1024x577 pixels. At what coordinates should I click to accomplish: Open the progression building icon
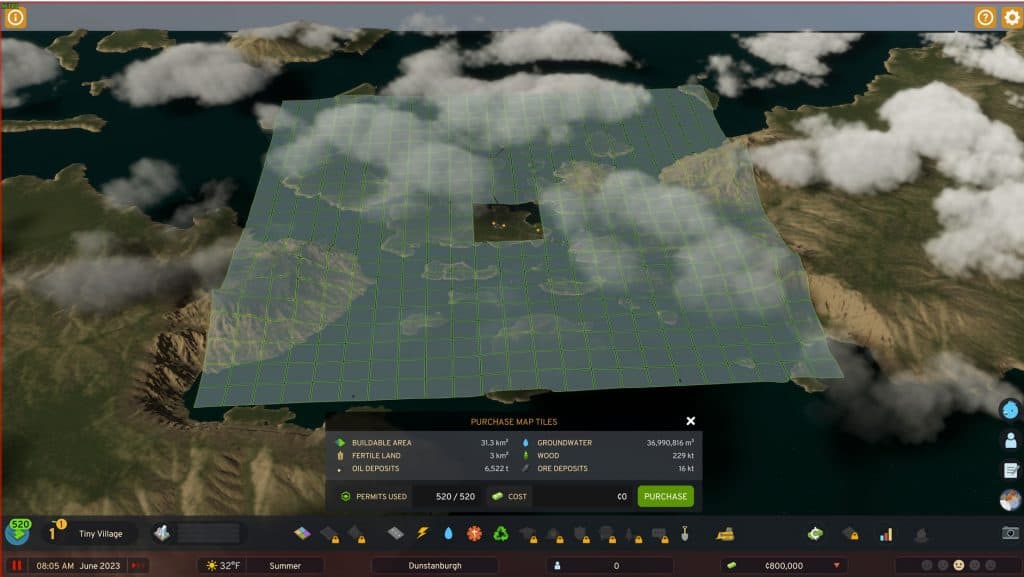(161, 533)
